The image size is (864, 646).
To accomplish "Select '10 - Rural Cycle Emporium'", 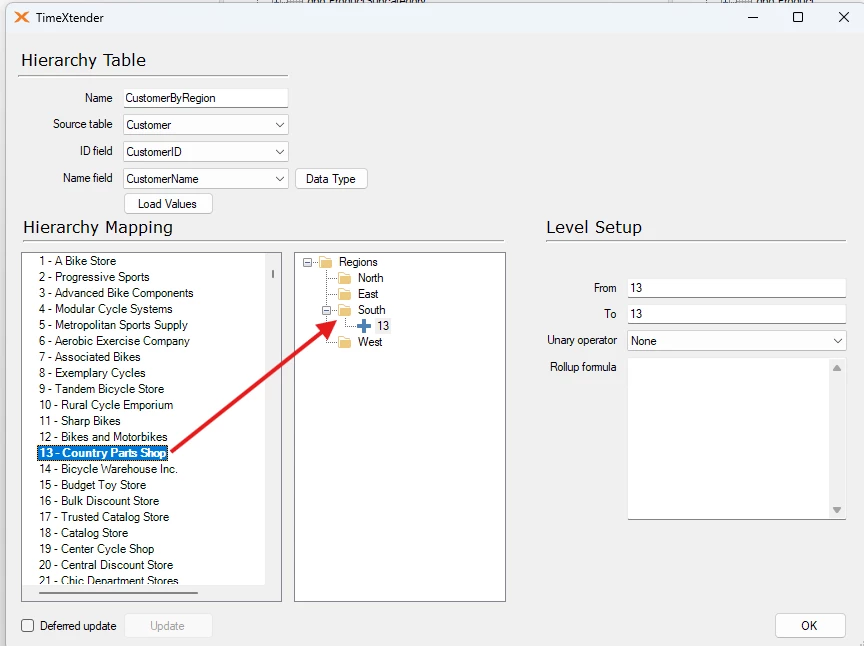I will (106, 405).
